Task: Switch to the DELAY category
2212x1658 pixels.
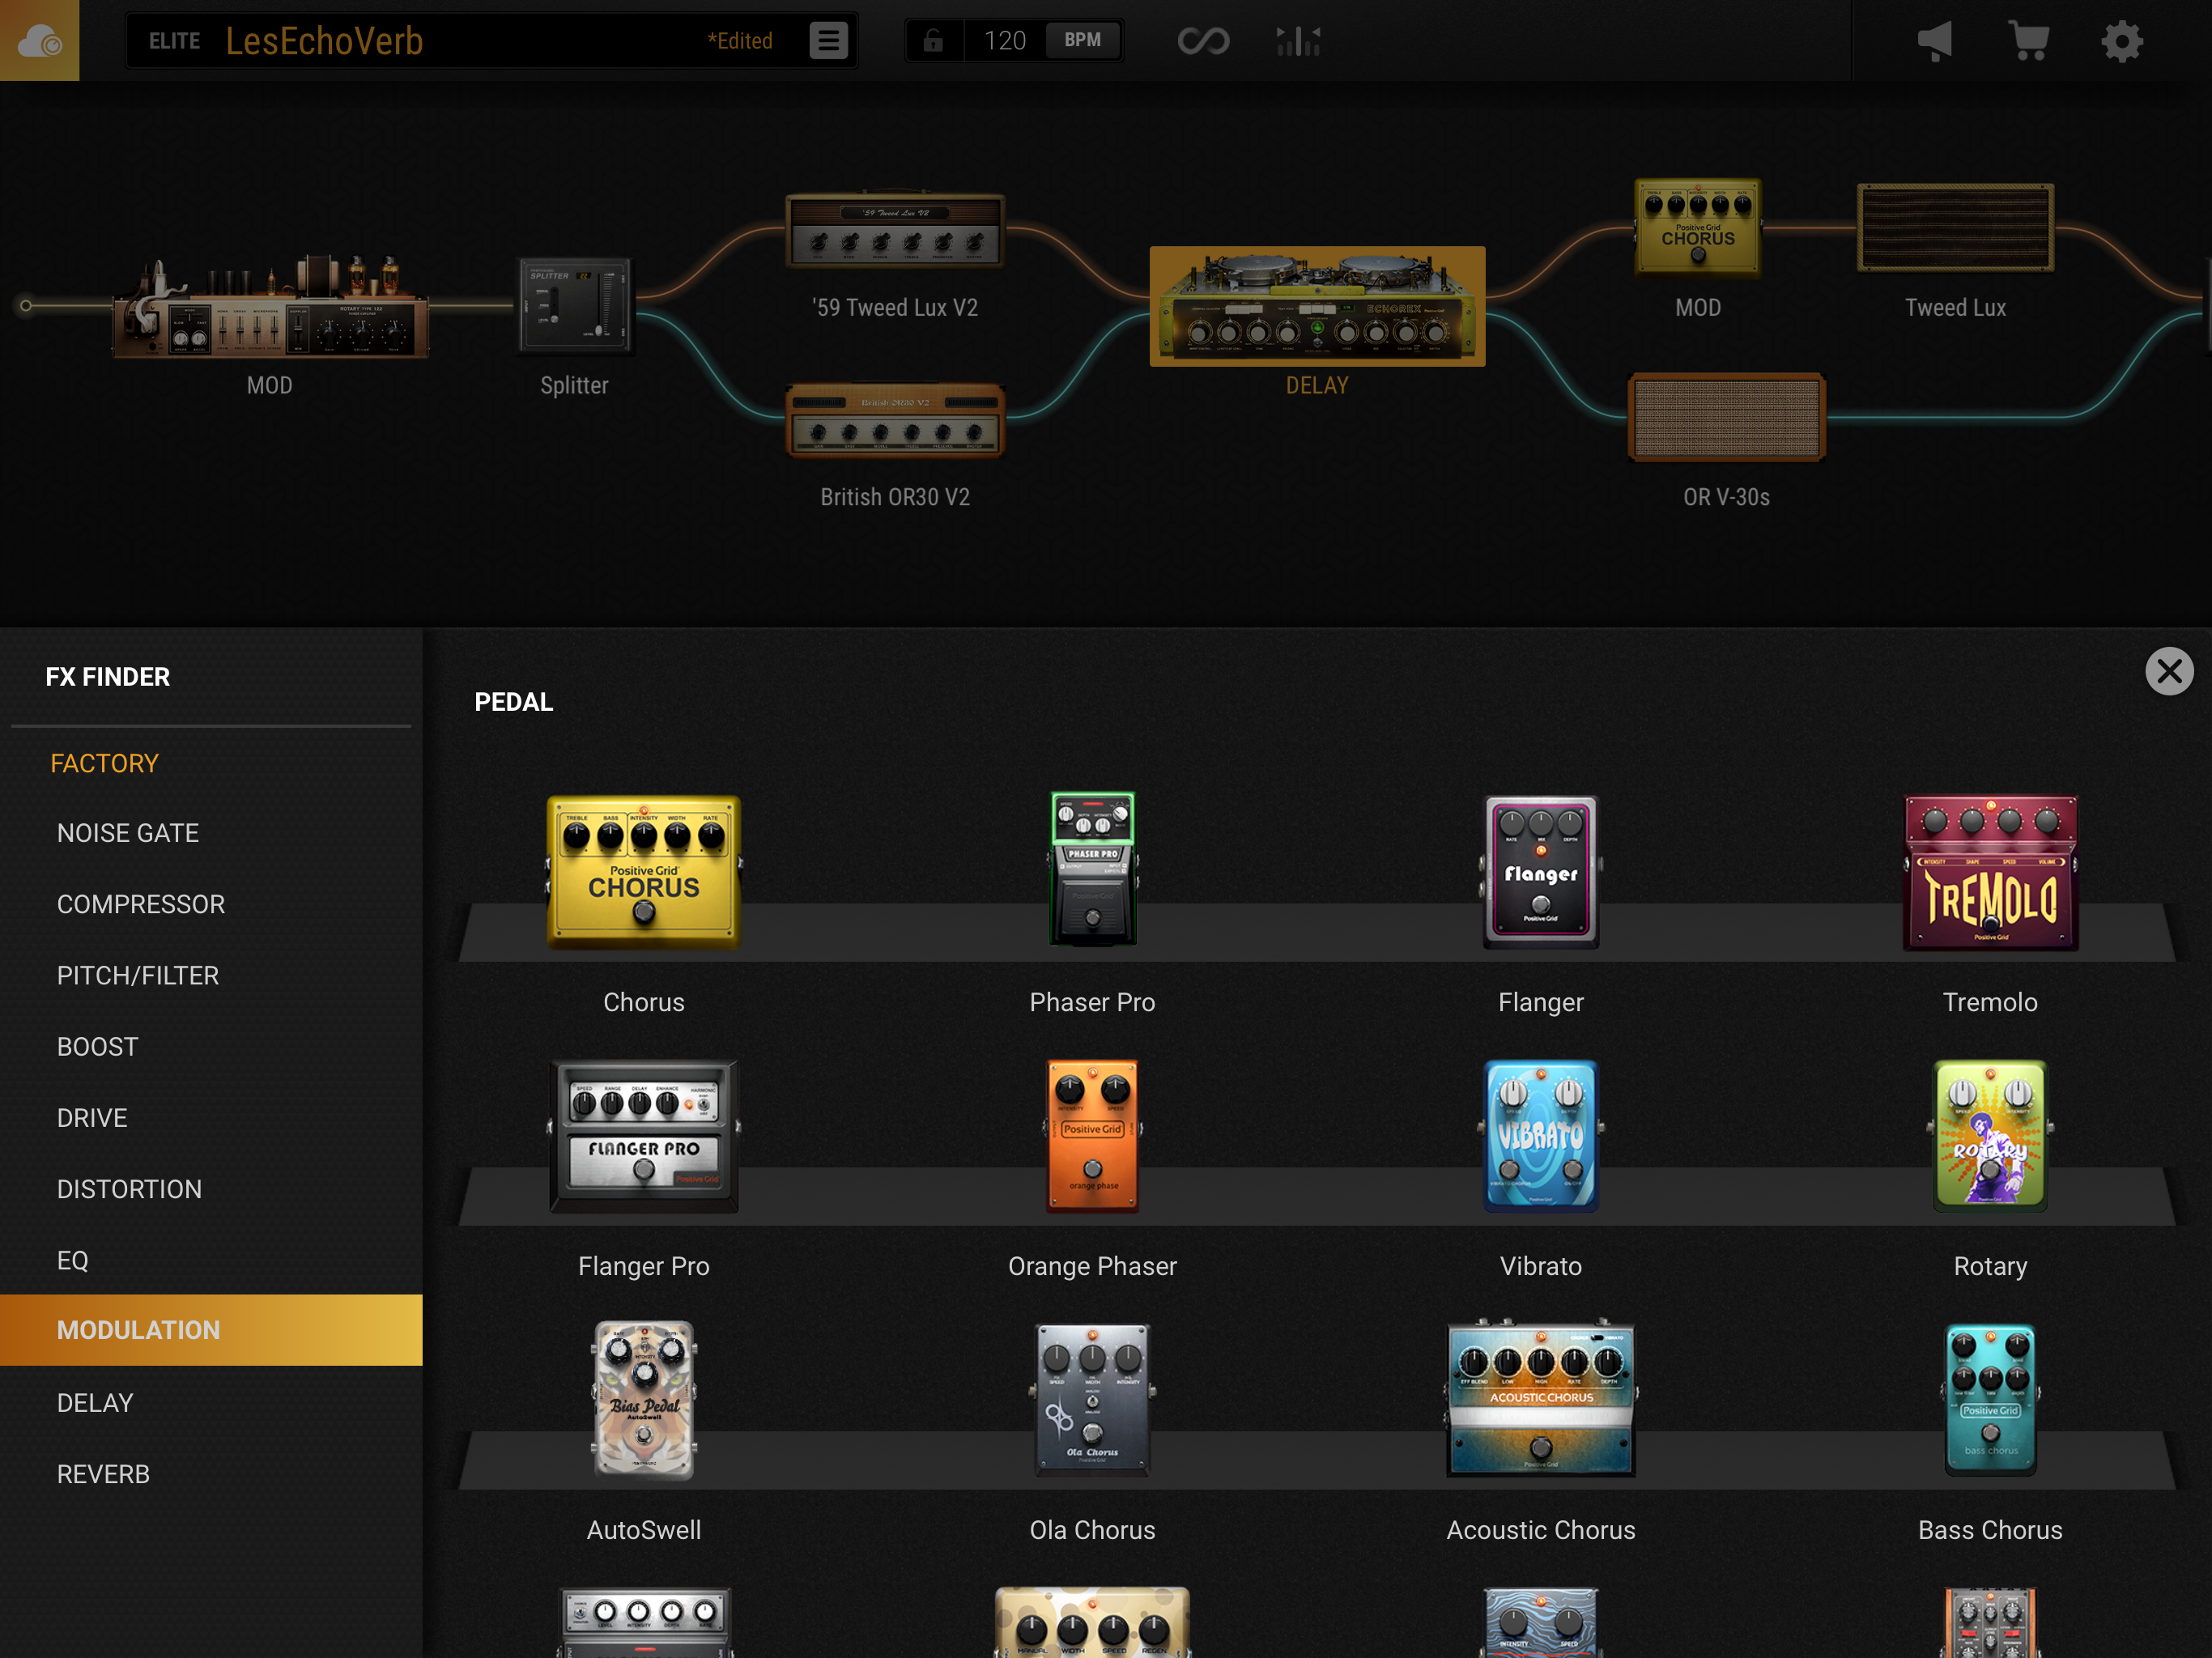Action: (x=95, y=1402)
